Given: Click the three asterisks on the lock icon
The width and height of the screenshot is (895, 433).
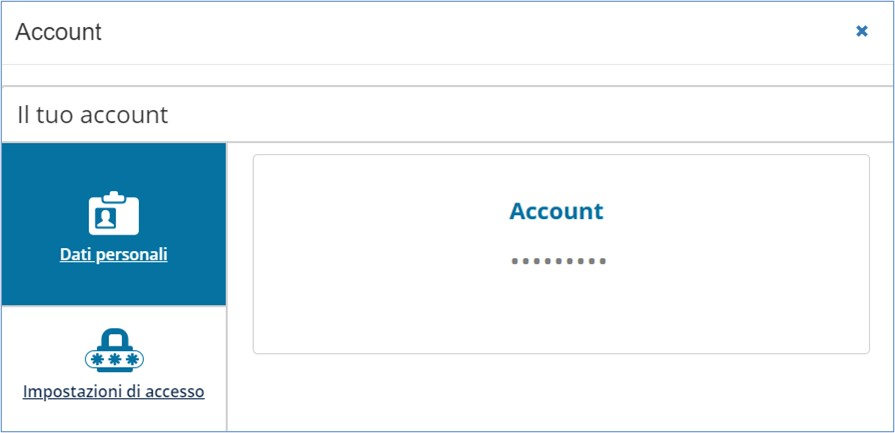Looking at the screenshot, I should [115, 359].
